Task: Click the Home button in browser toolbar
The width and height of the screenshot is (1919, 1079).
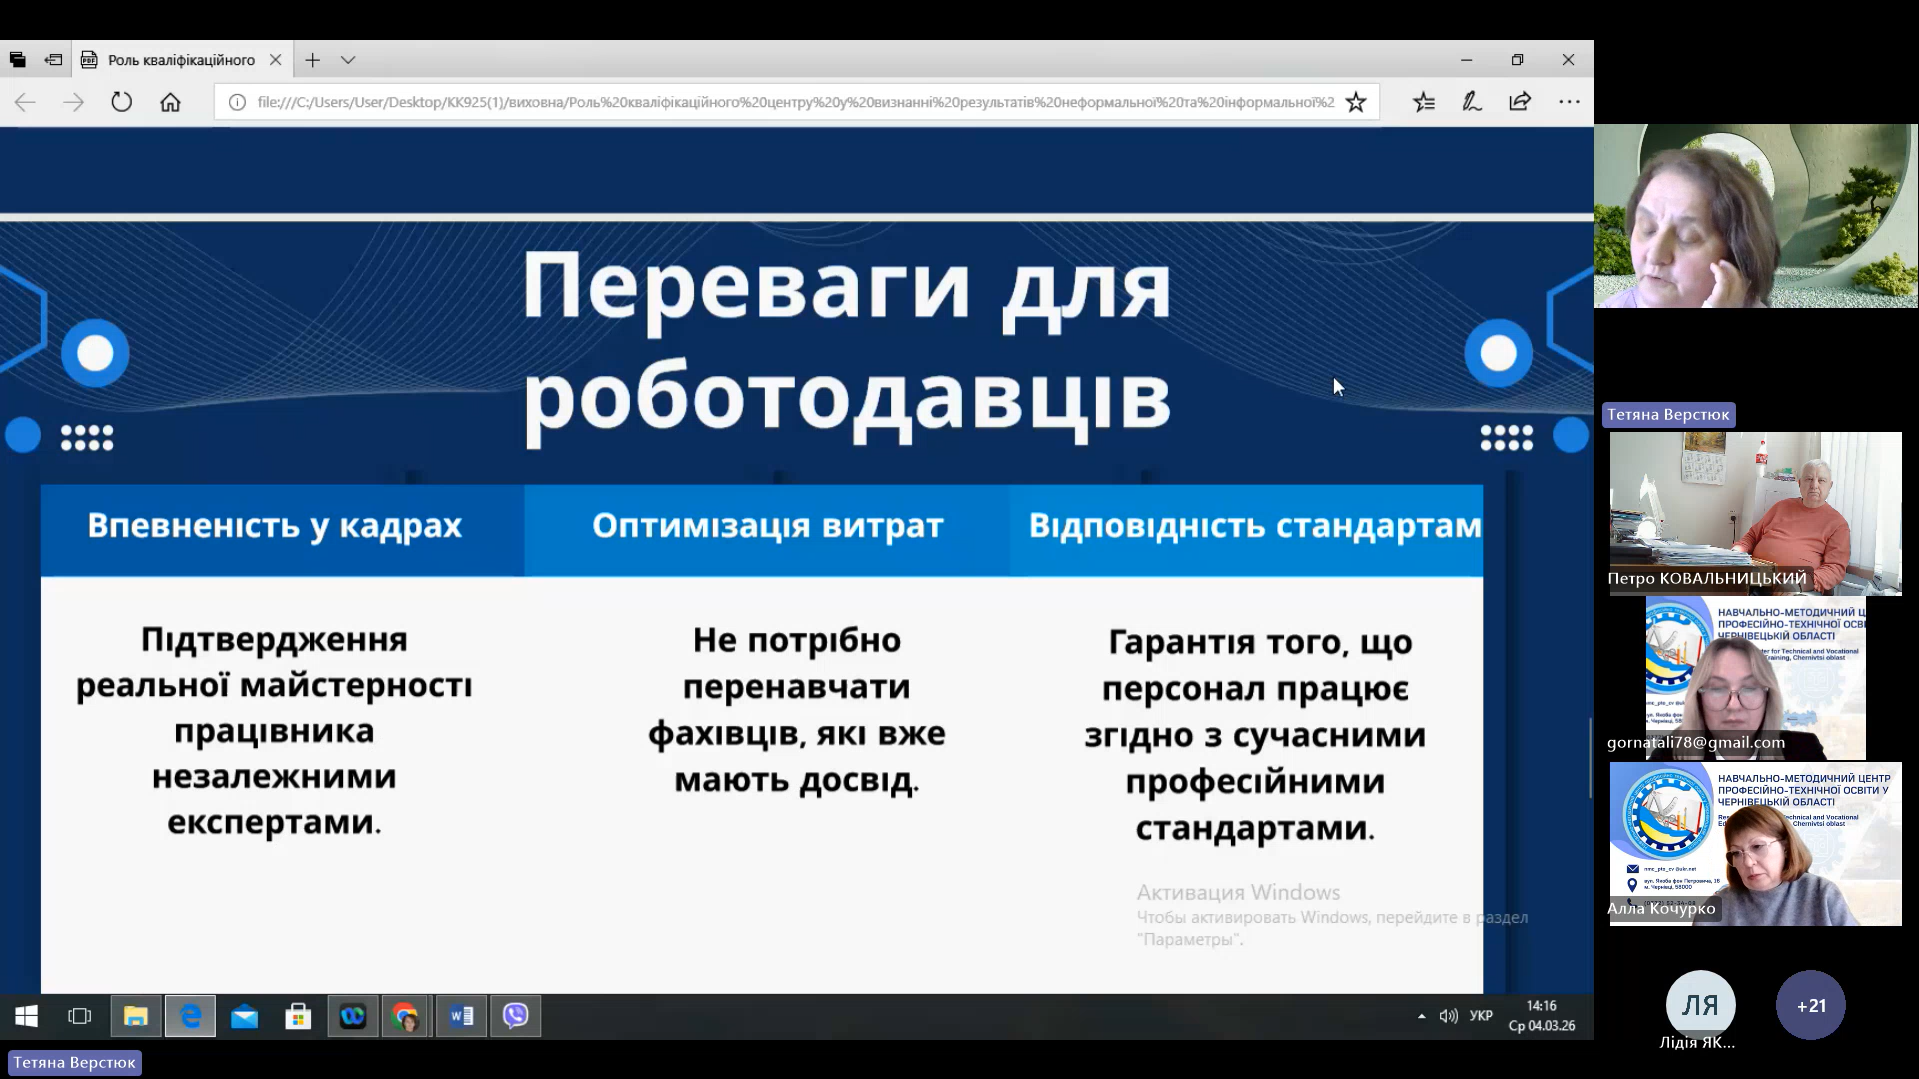Action: point(170,102)
